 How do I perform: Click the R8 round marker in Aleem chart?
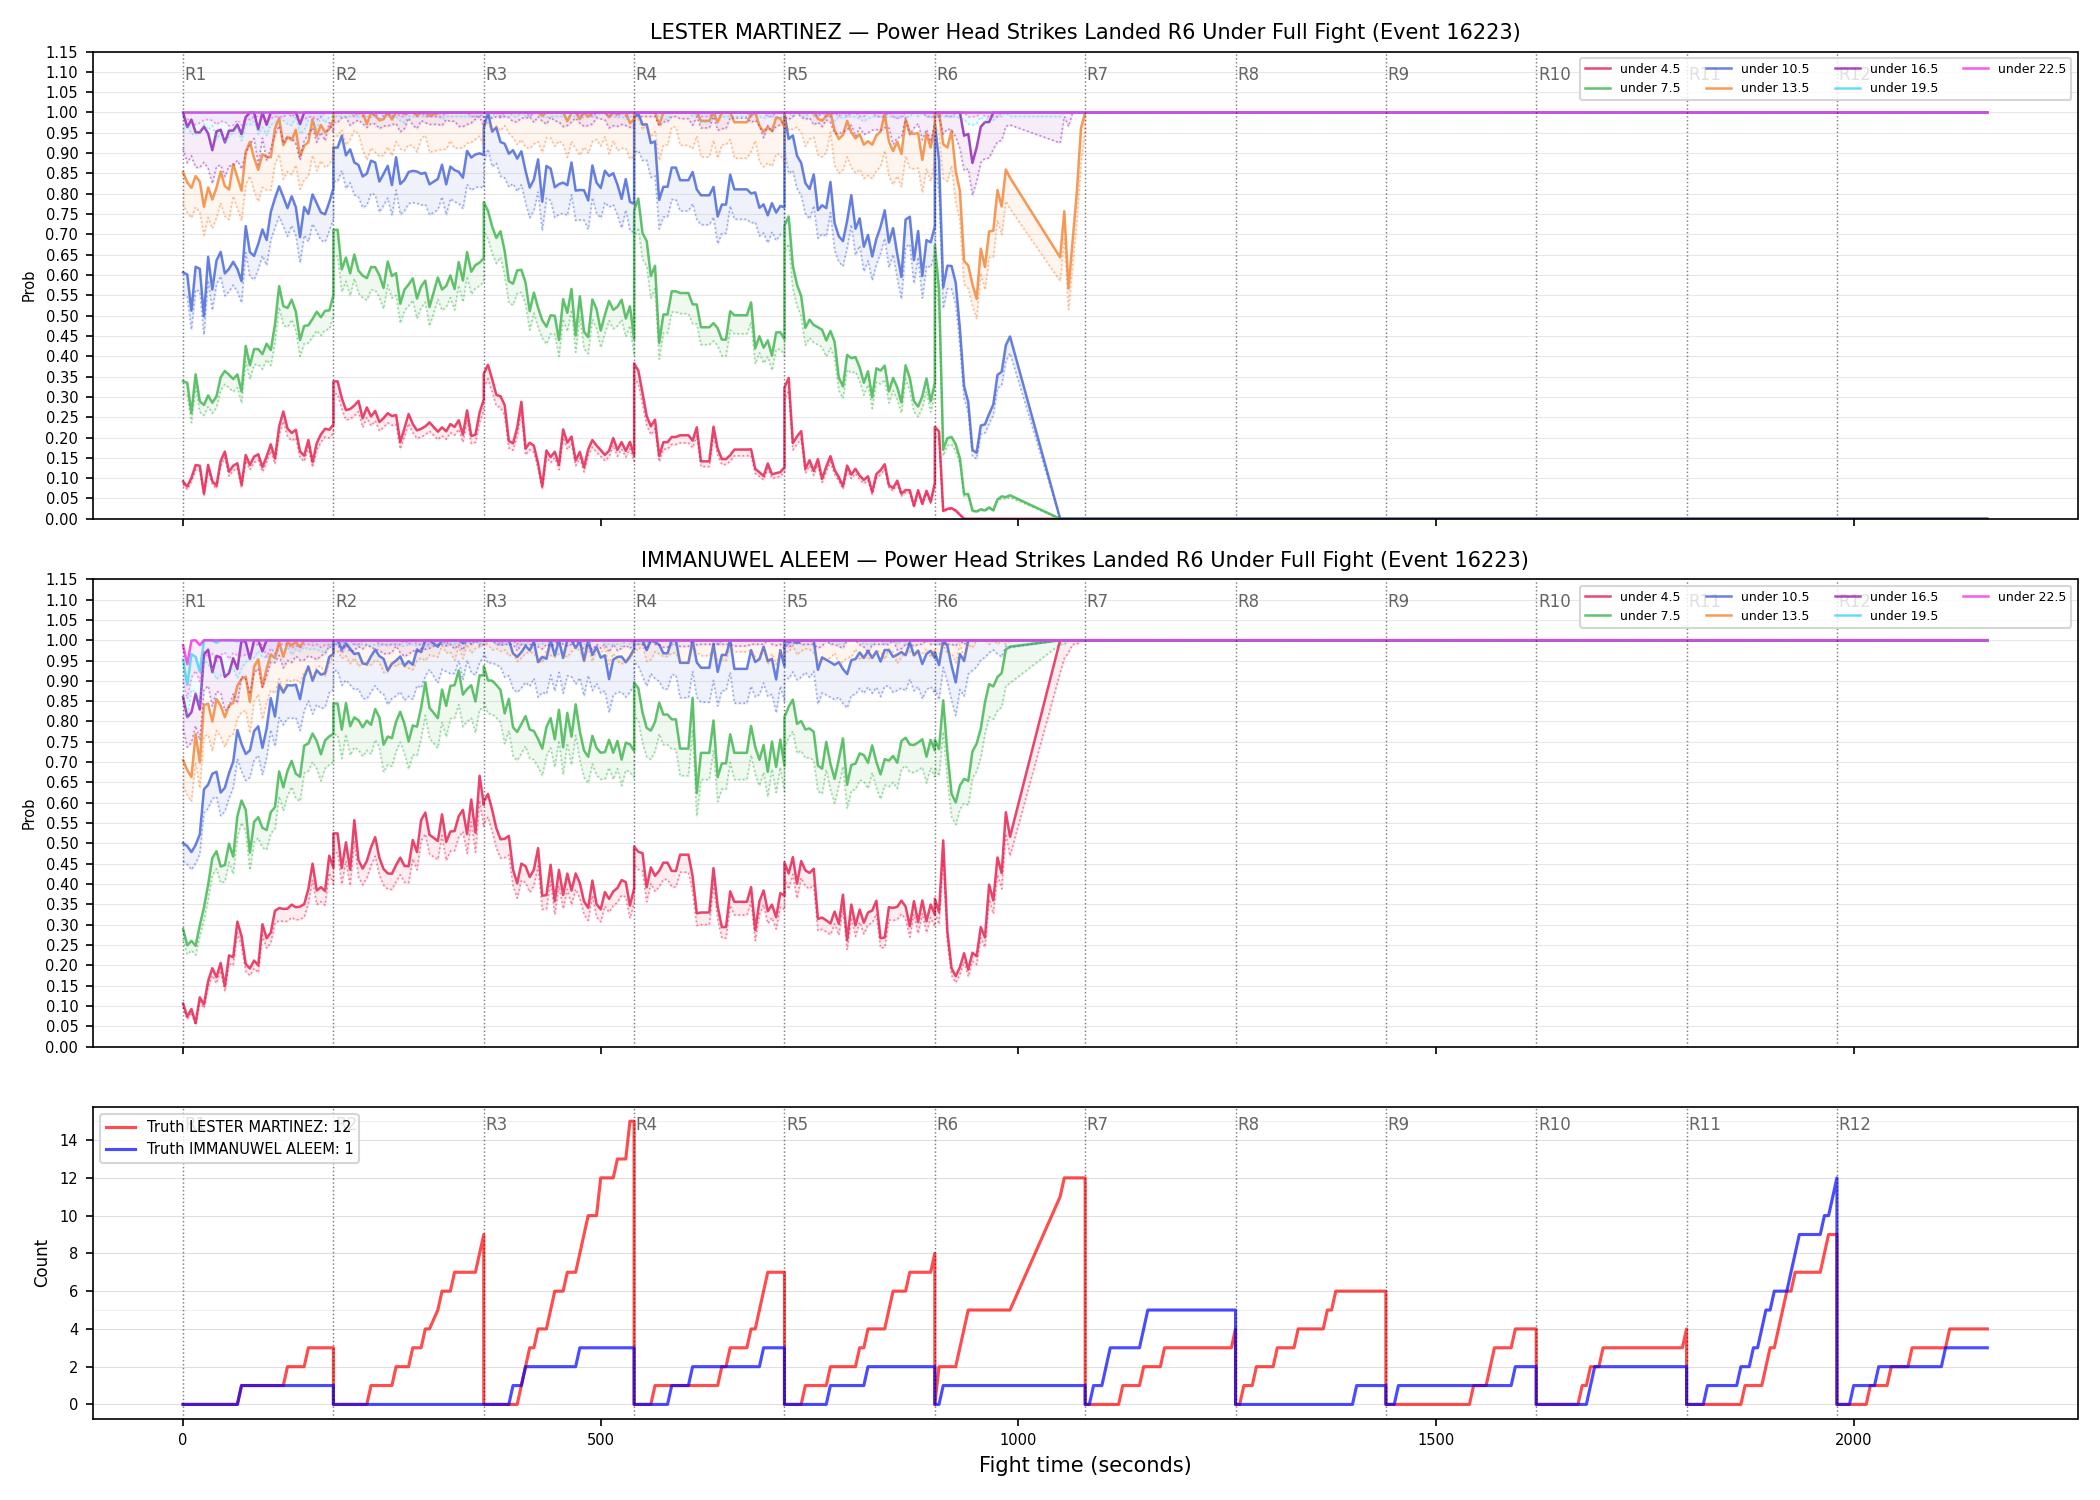pos(1248,601)
